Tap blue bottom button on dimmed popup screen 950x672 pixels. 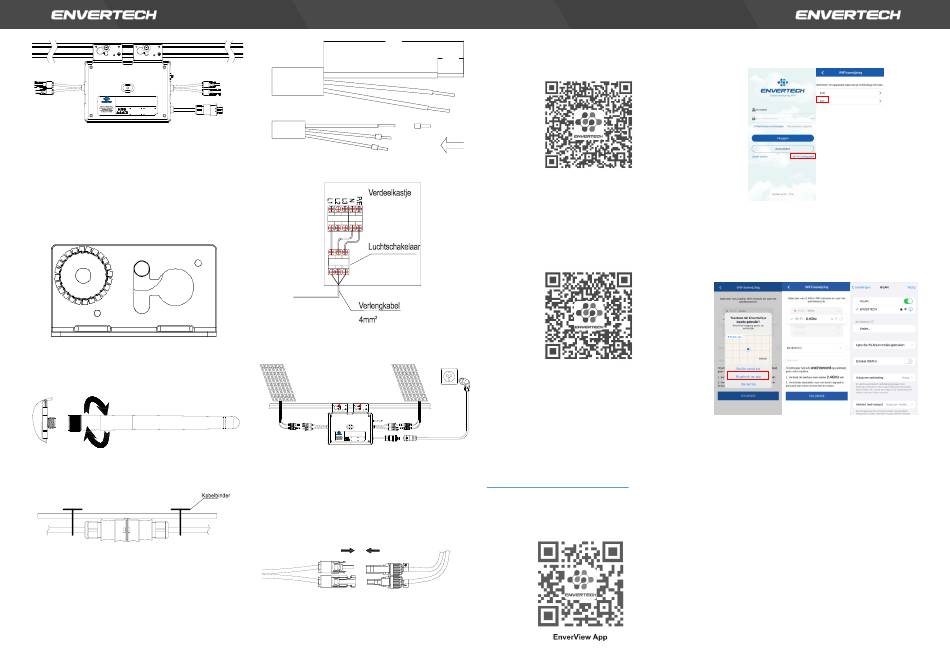coord(748,396)
